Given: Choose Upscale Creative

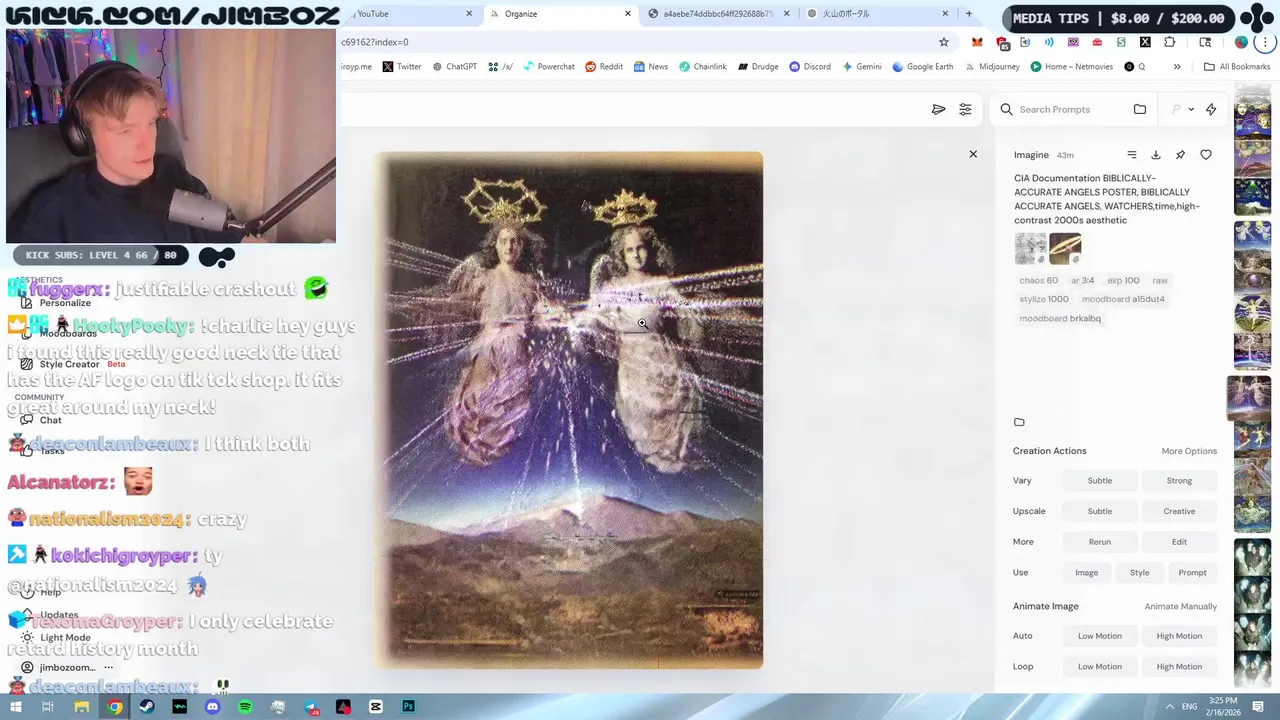Looking at the screenshot, I should [1179, 511].
